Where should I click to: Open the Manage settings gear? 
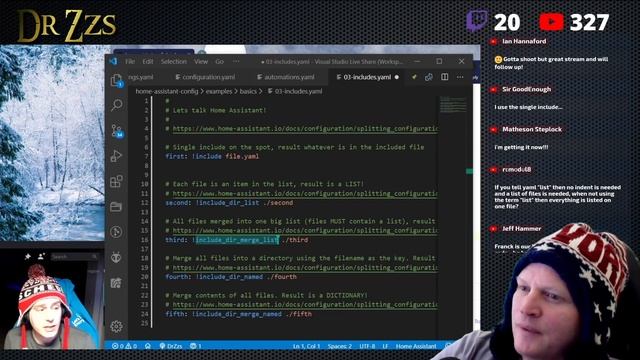116,326
